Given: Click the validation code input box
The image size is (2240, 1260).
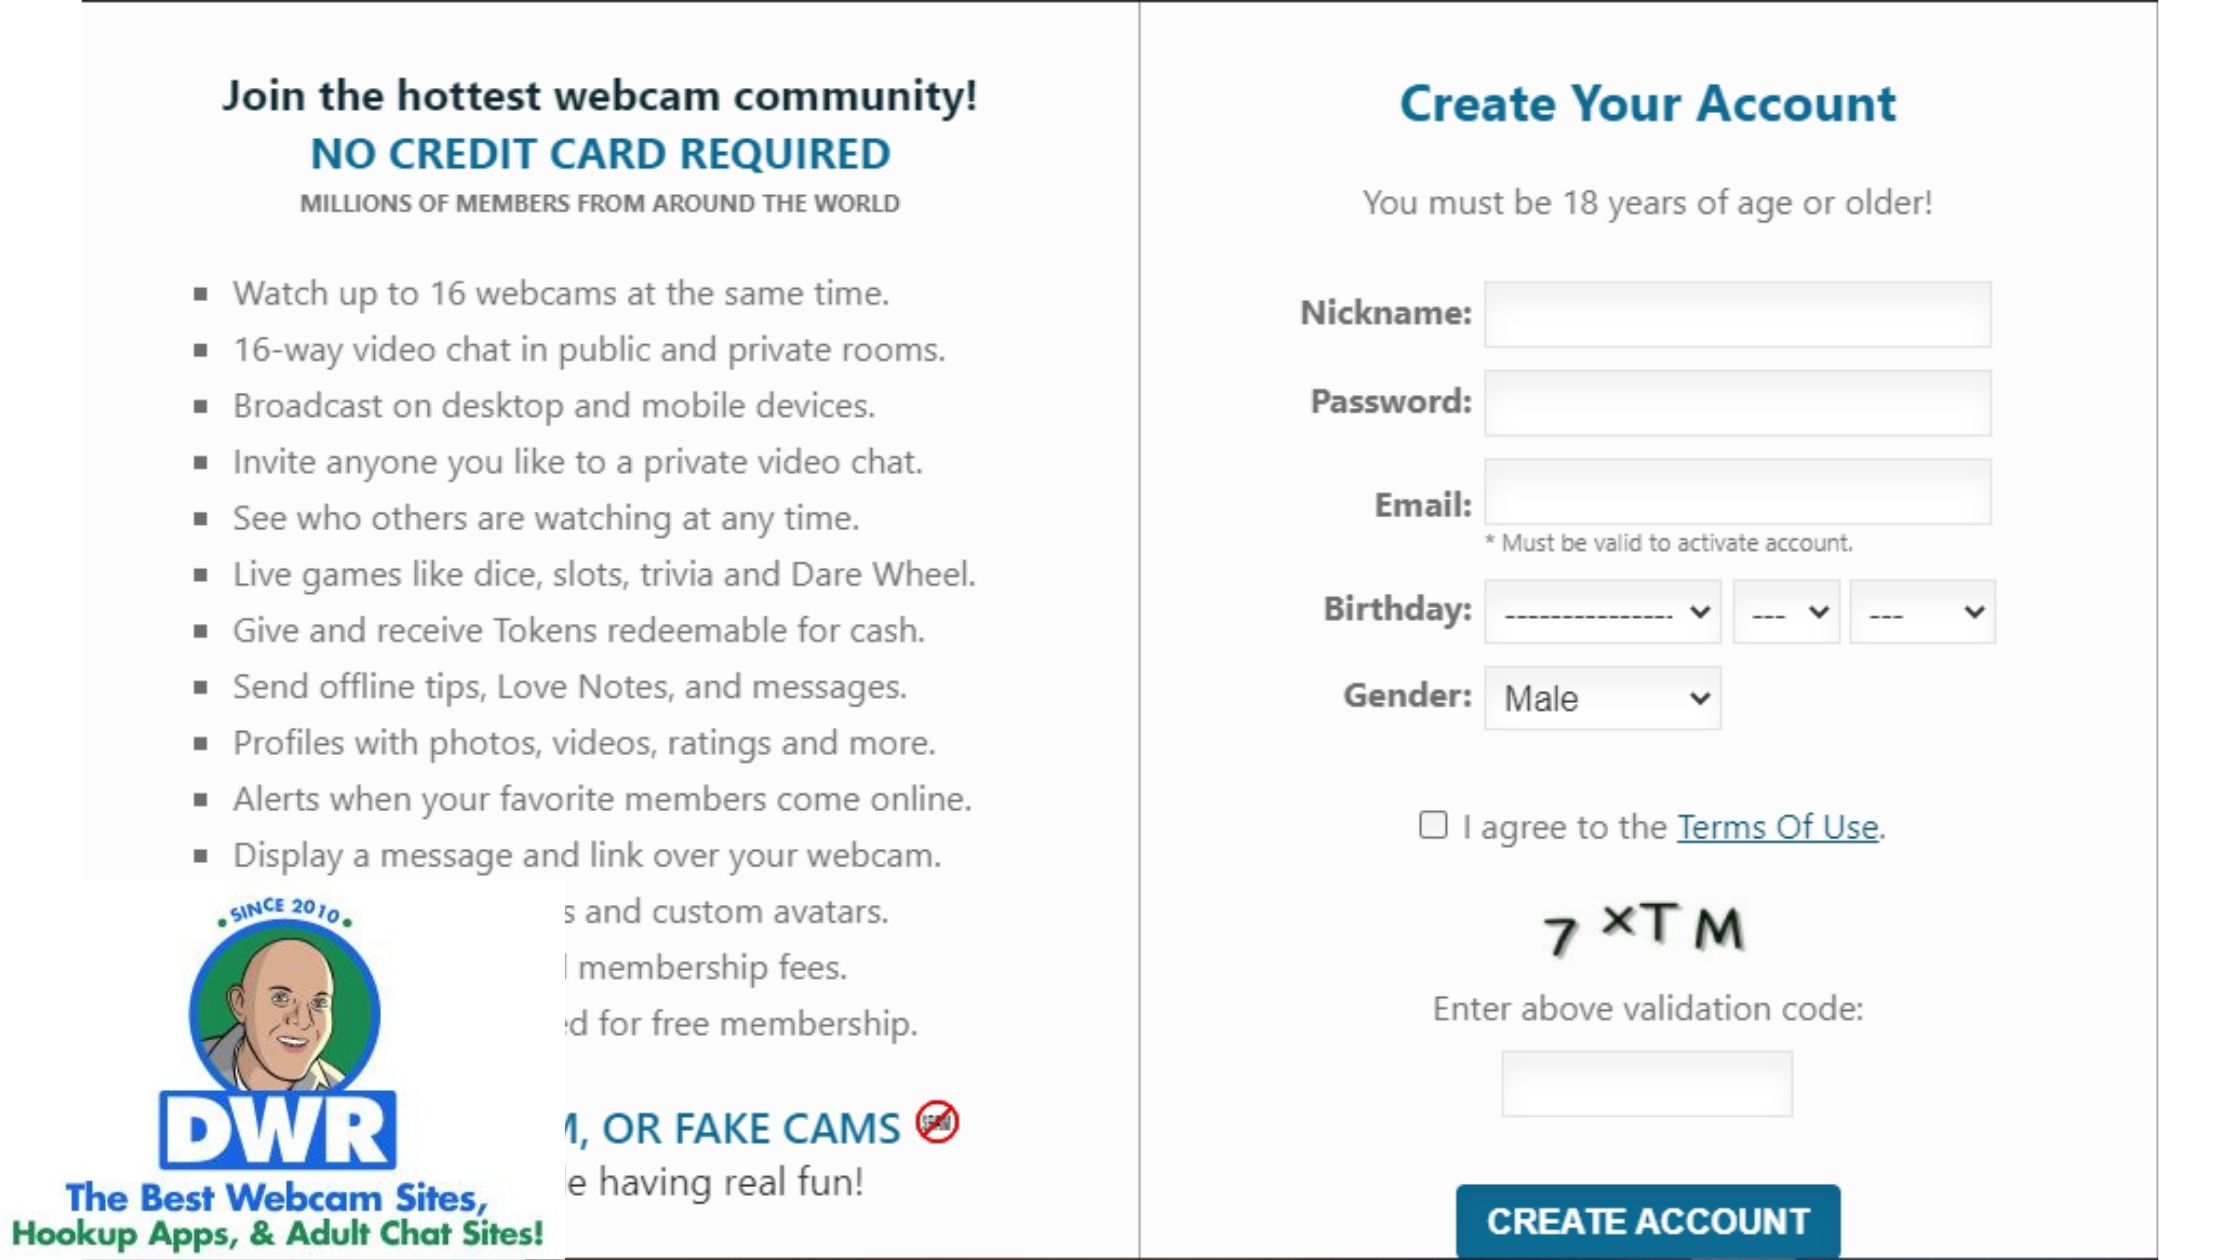Looking at the screenshot, I should coord(1646,1083).
